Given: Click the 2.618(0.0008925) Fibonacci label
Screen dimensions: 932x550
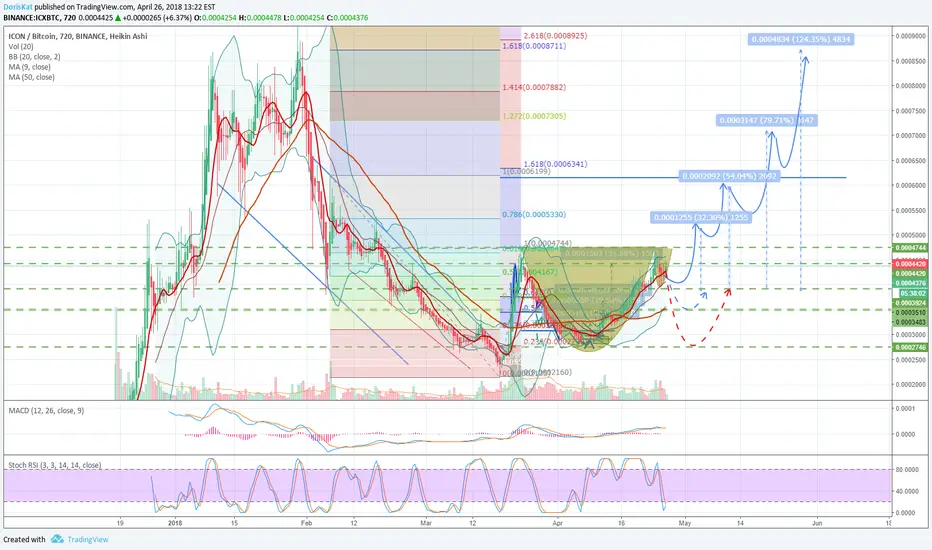Looking at the screenshot, I should click(555, 36).
